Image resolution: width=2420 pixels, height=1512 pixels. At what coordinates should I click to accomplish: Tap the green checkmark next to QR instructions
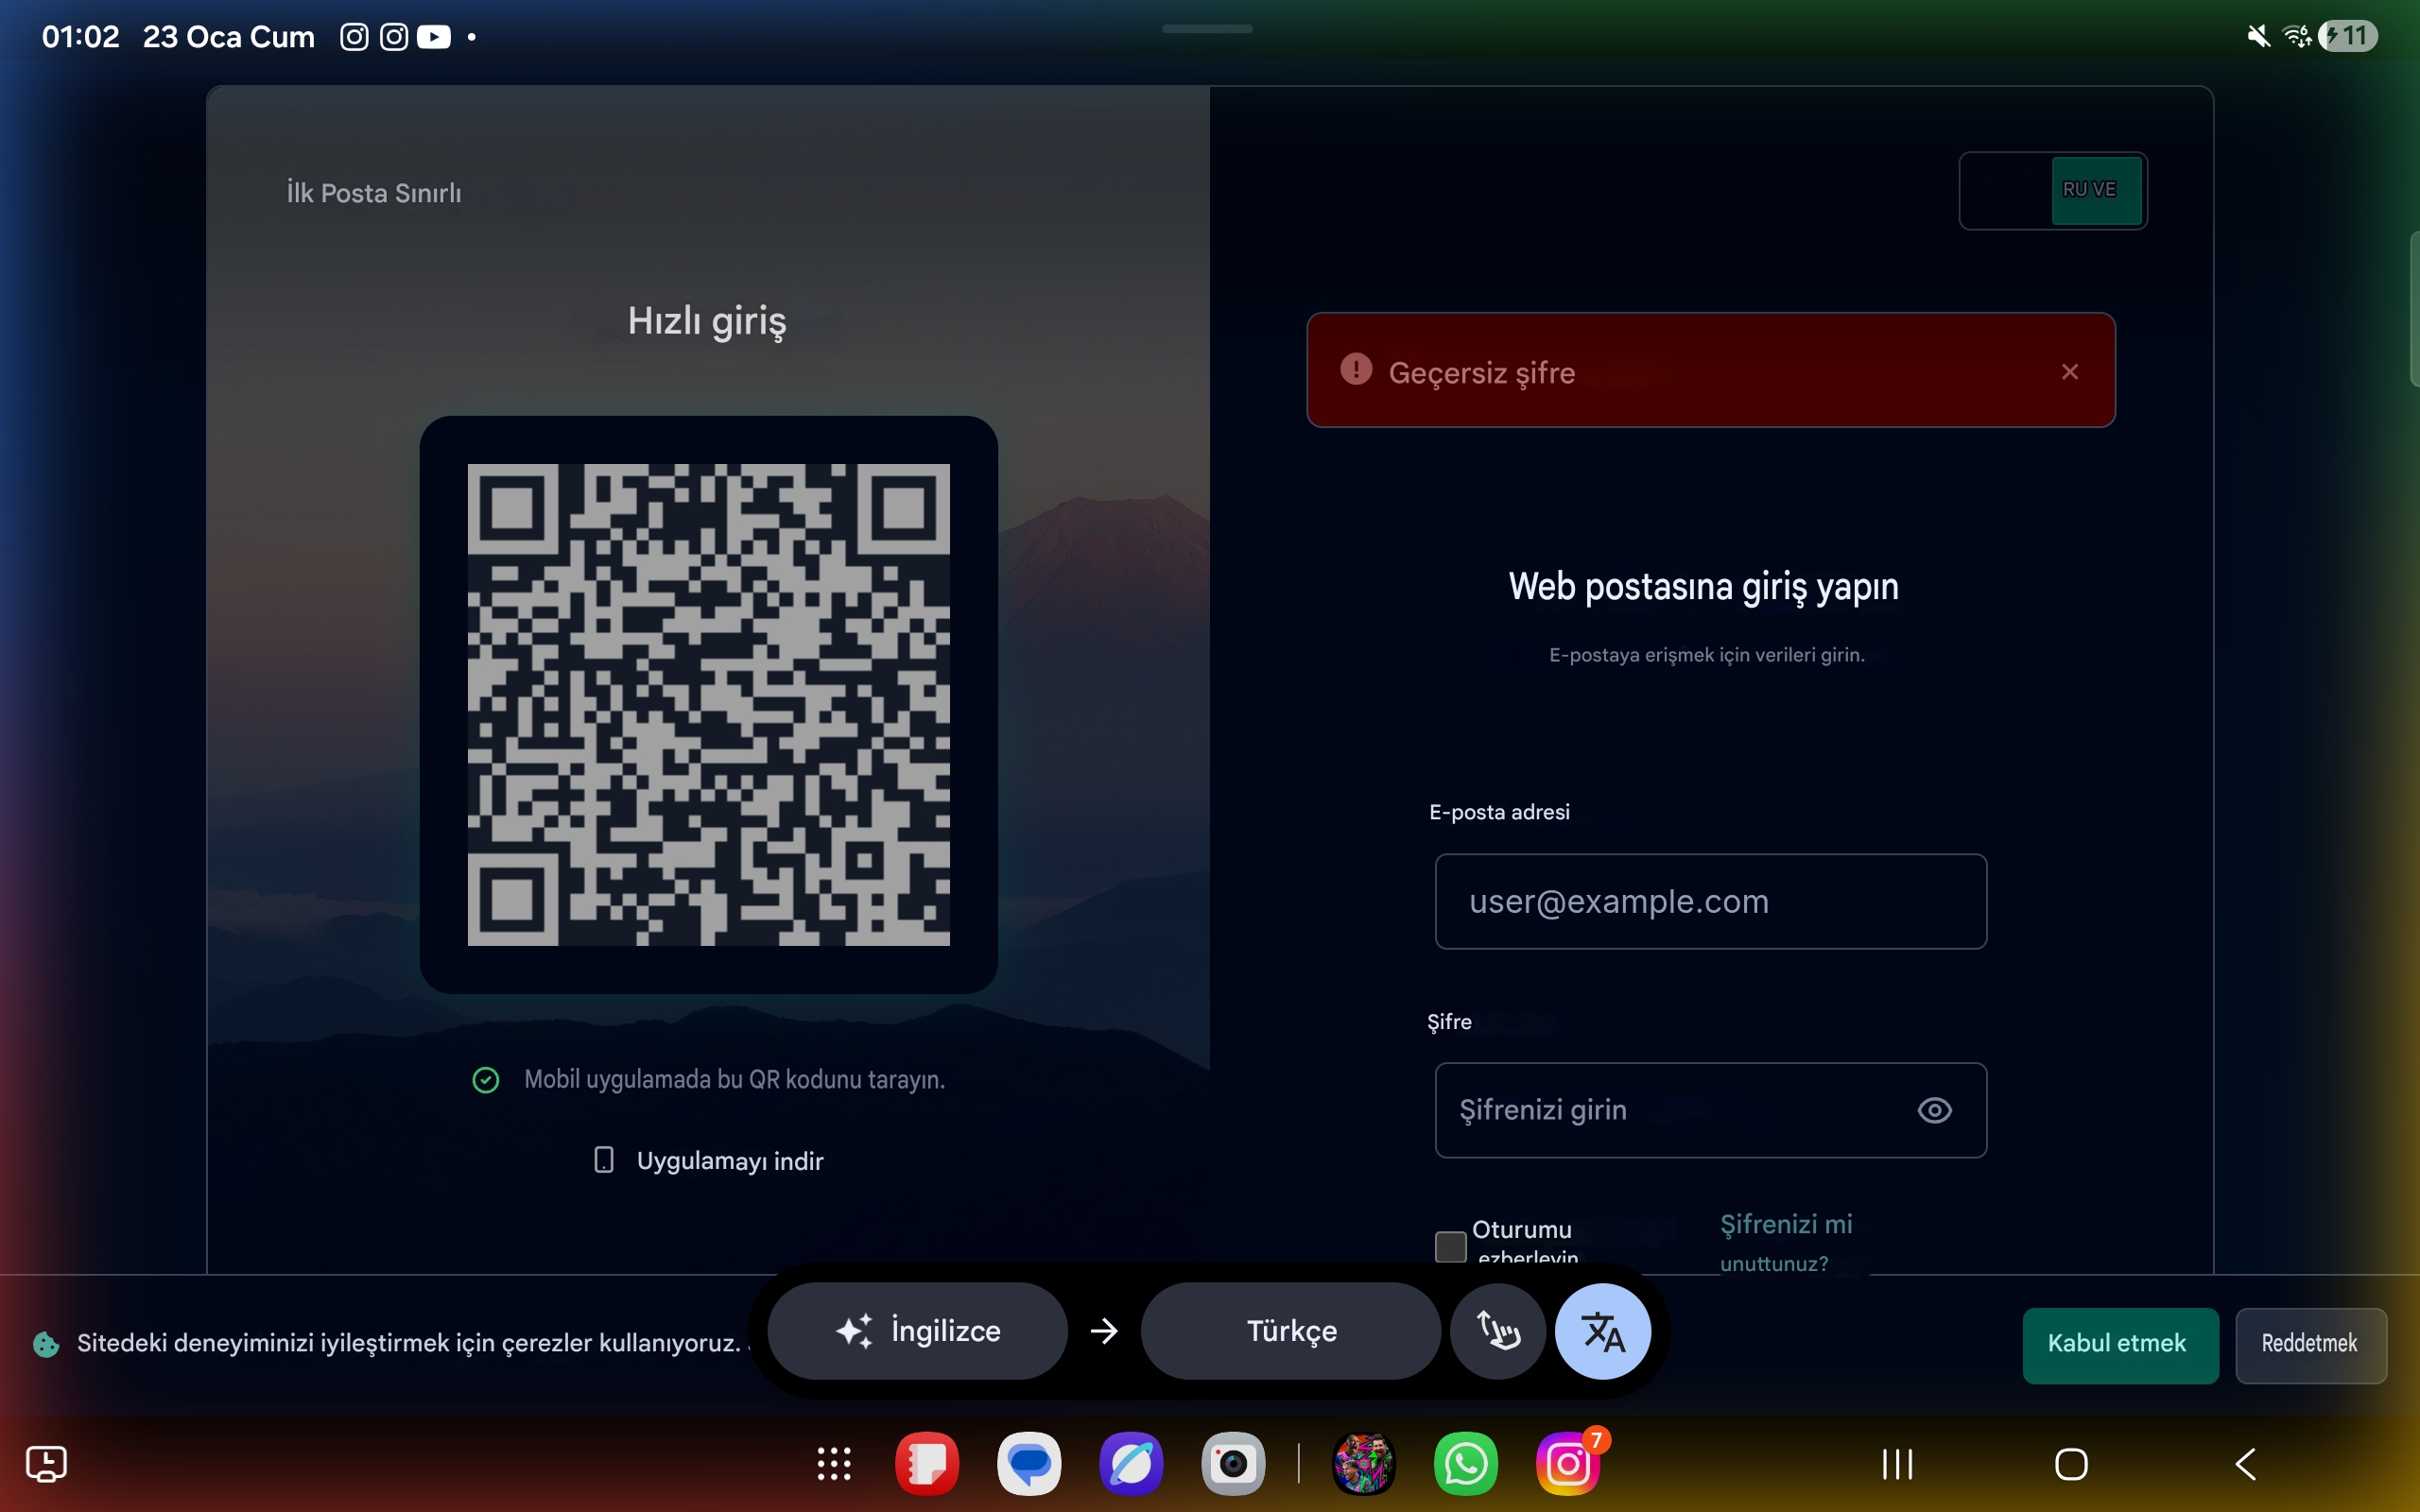(486, 1080)
